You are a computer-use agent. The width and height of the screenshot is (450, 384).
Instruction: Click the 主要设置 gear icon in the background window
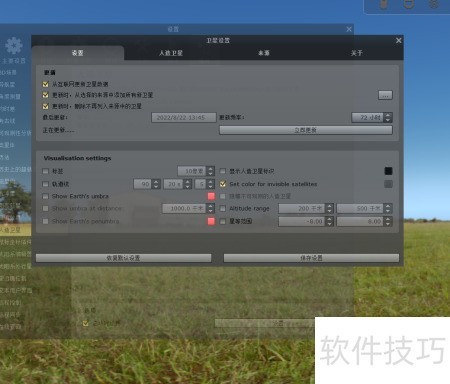coord(14,46)
